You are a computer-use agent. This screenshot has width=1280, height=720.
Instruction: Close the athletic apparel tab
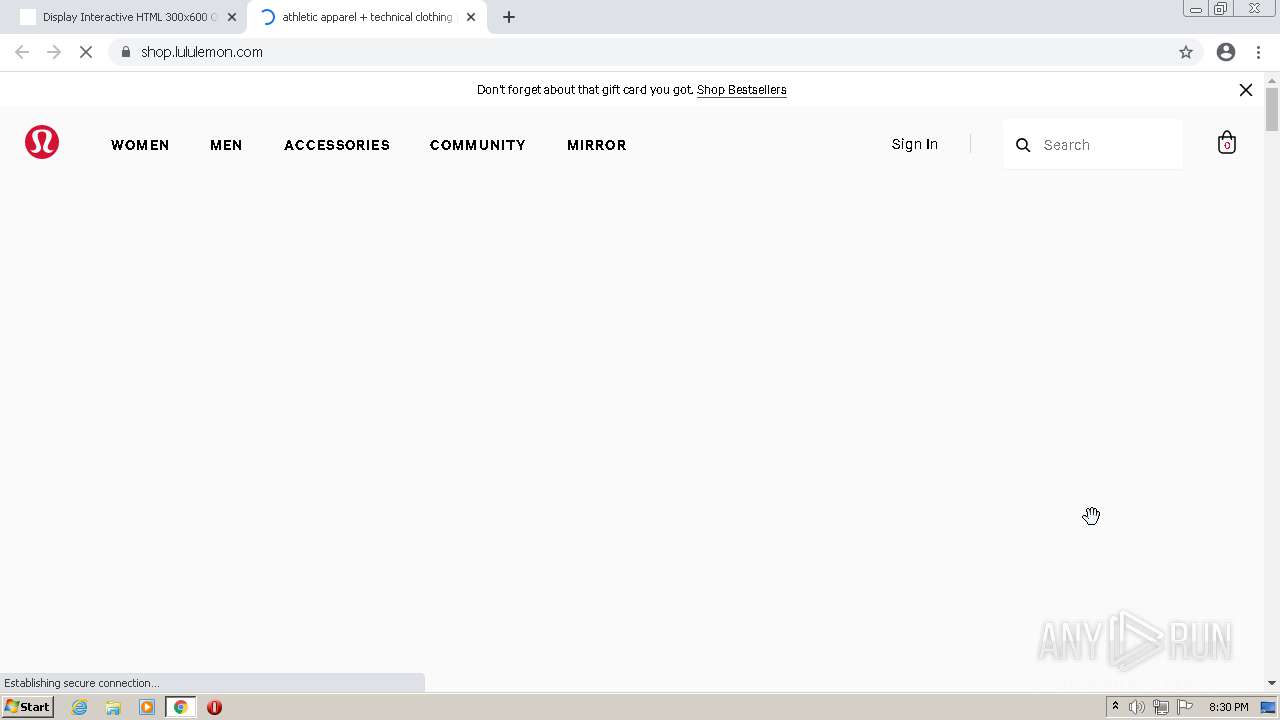tap(471, 17)
